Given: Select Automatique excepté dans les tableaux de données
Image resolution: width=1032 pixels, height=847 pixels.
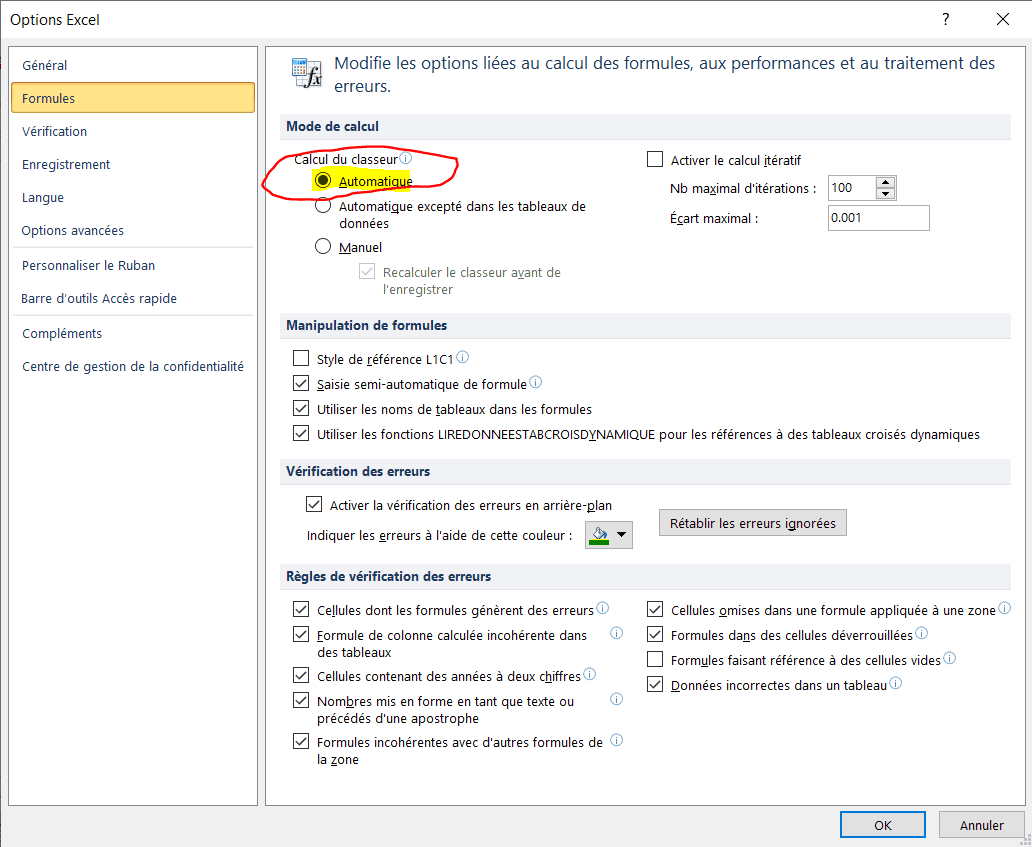Looking at the screenshot, I should (322, 206).
